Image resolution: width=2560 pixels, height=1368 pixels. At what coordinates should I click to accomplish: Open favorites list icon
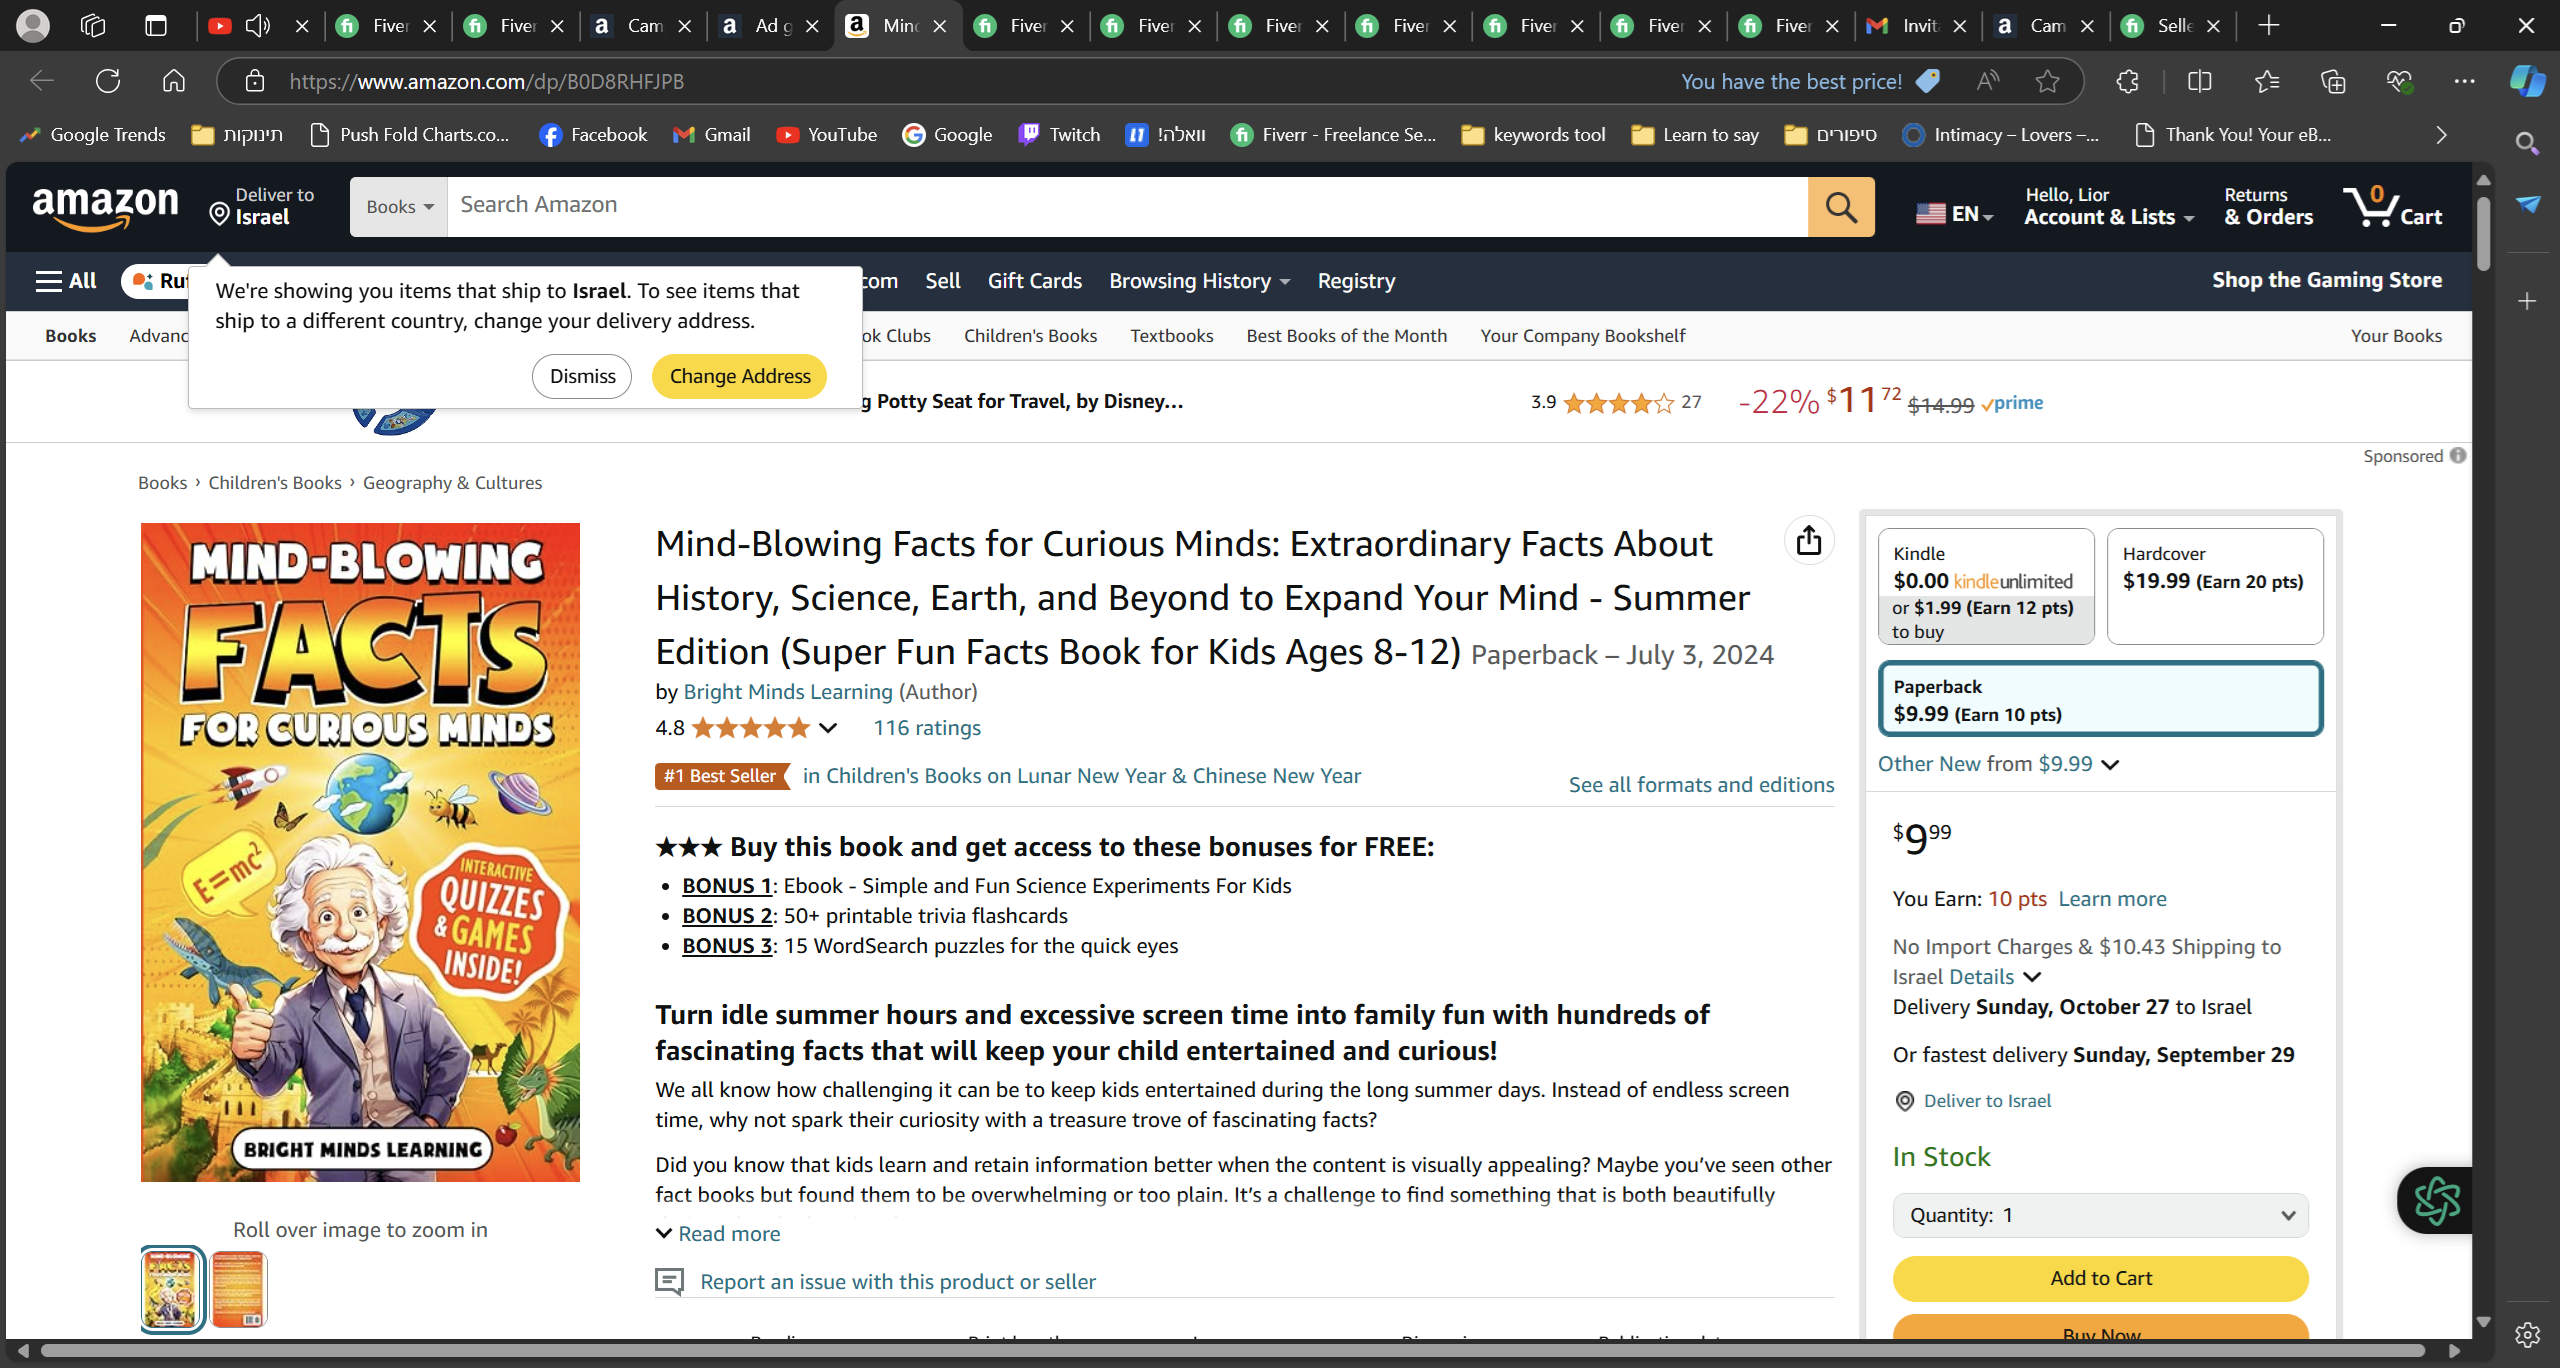(2267, 81)
